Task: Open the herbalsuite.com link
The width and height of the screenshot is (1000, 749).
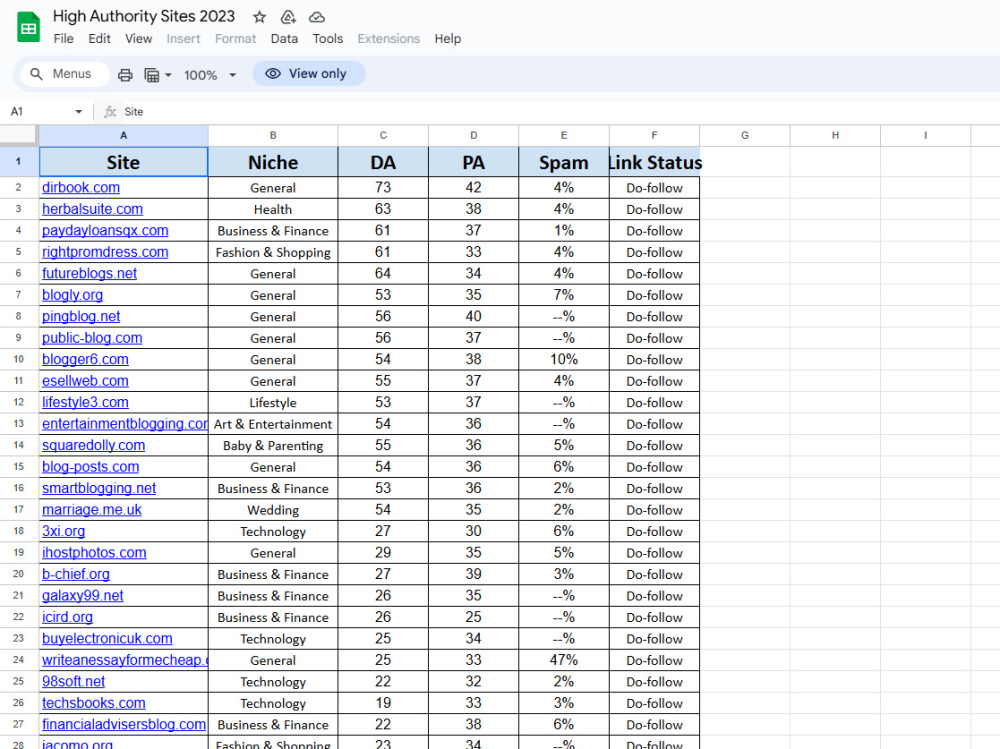Action: pyautogui.click(x=92, y=209)
